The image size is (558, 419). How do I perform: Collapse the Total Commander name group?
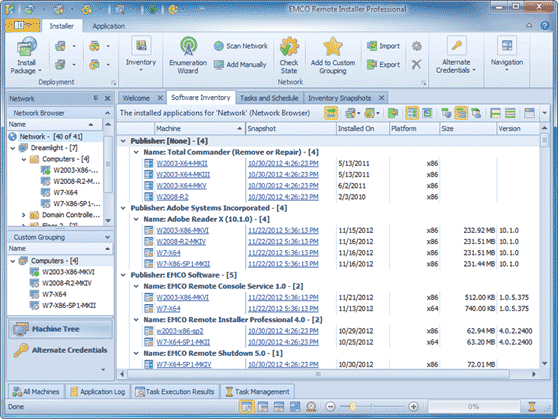click(x=136, y=152)
